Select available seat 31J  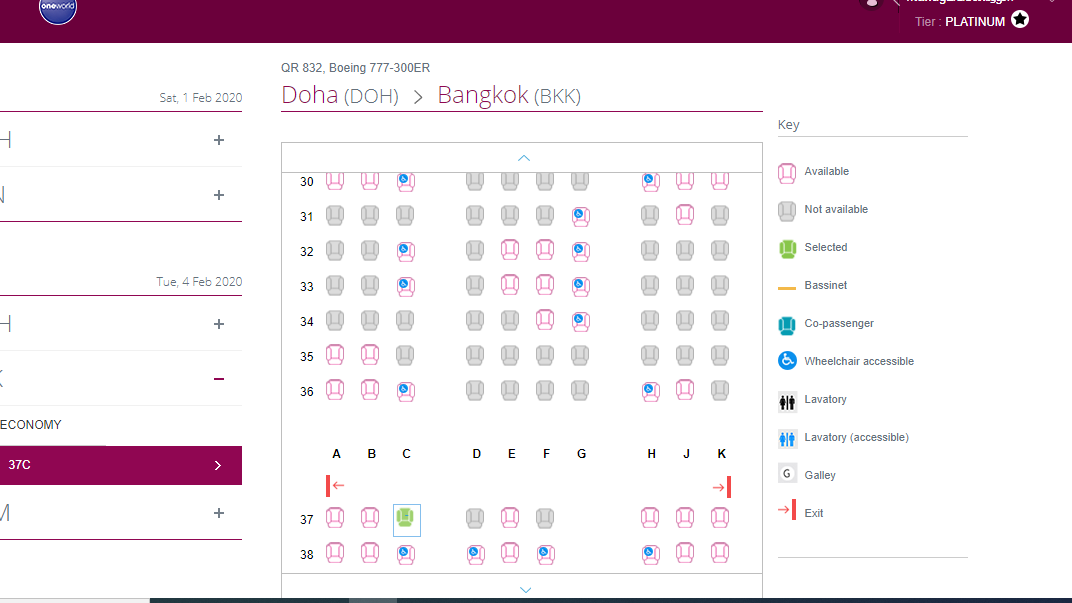[685, 215]
